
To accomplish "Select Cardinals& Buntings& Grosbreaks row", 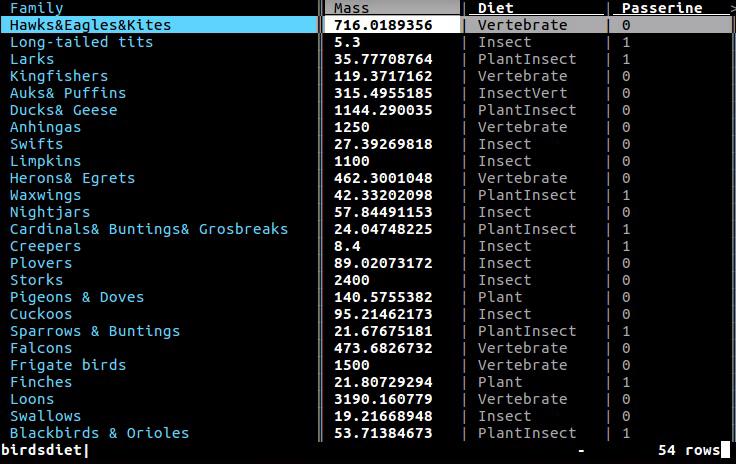I will [x=366, y=229].
